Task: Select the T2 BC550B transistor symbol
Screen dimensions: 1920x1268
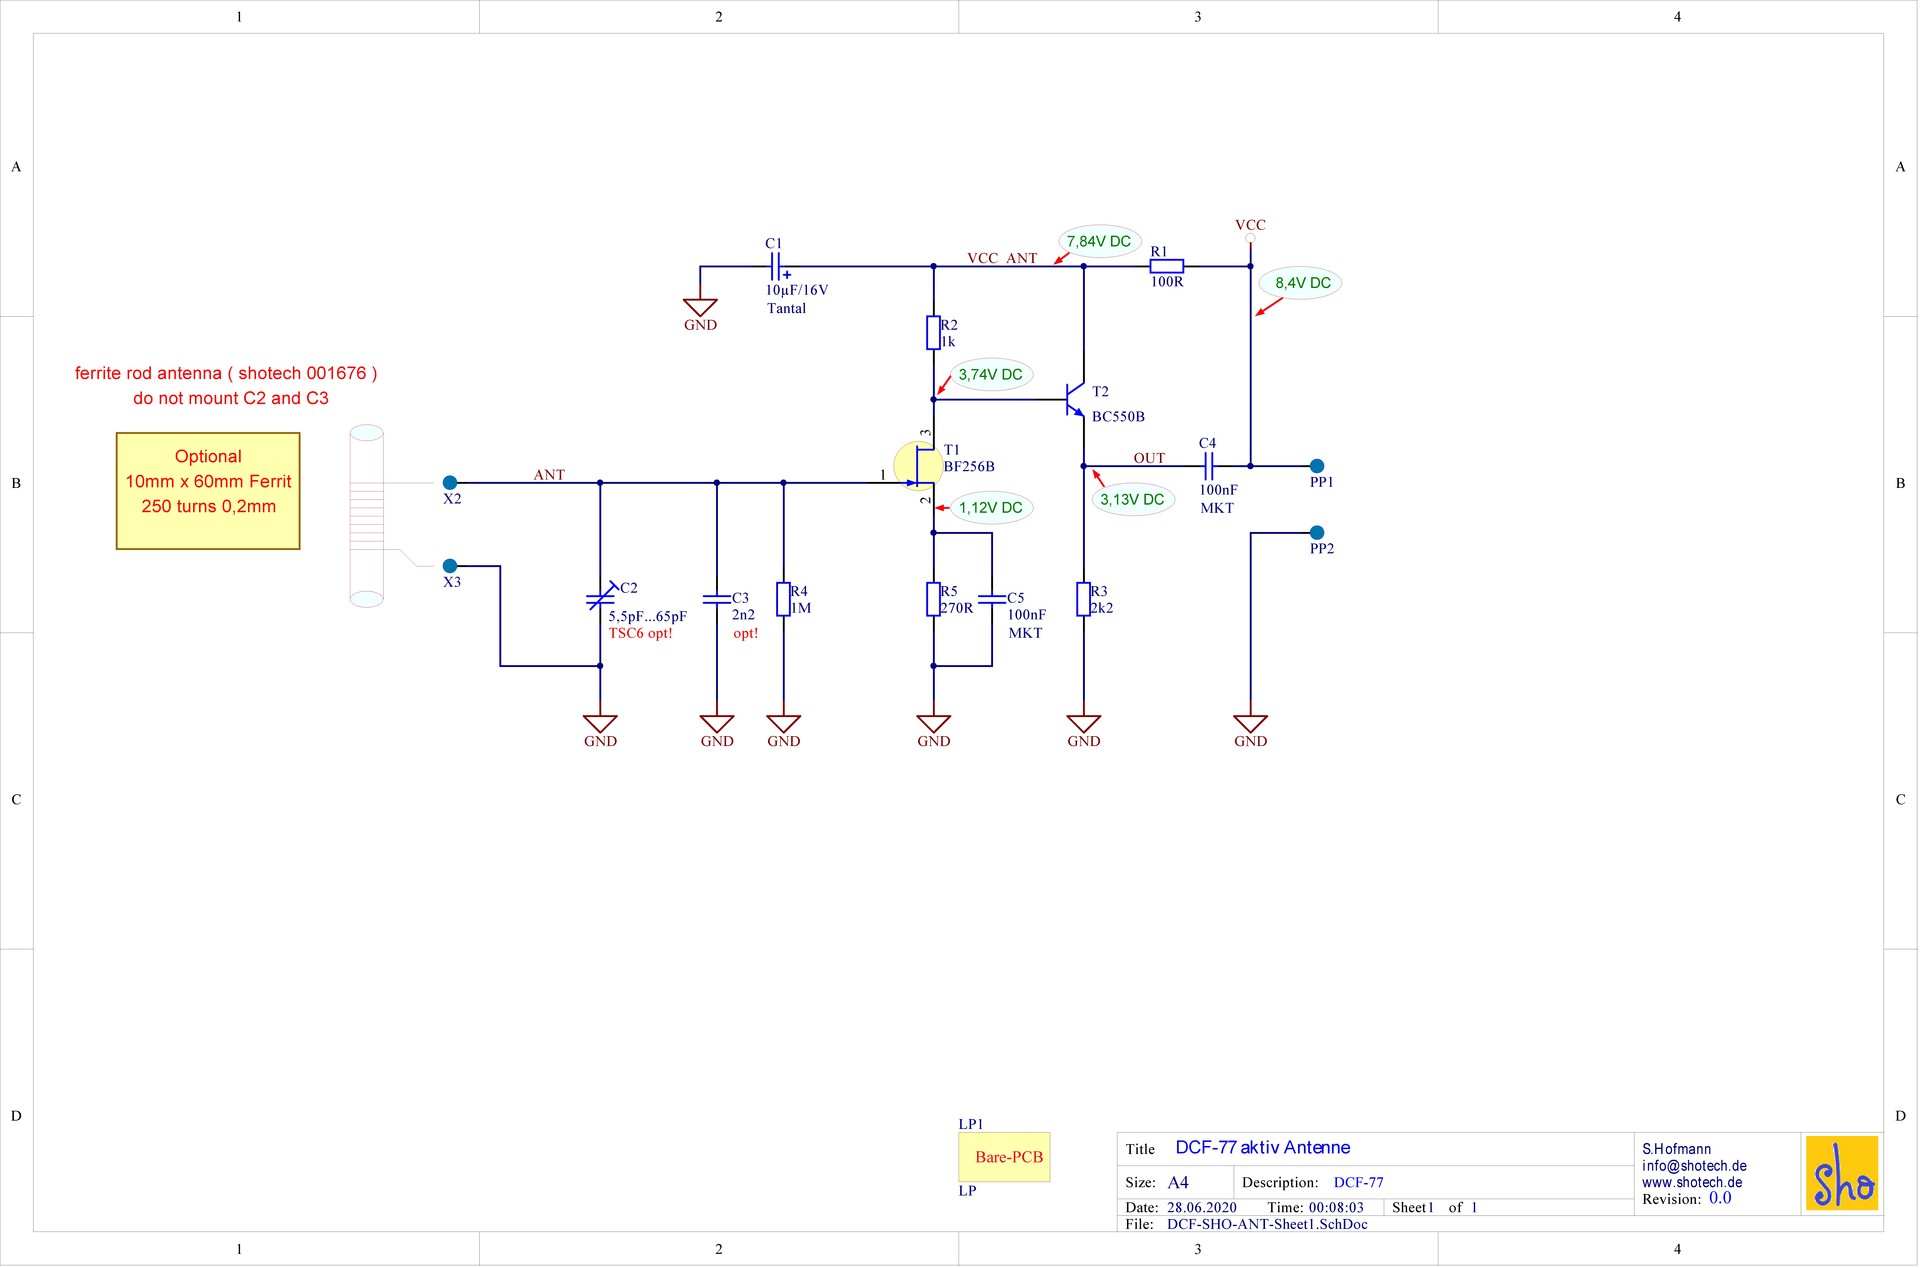Action: tap(1075, 400)
